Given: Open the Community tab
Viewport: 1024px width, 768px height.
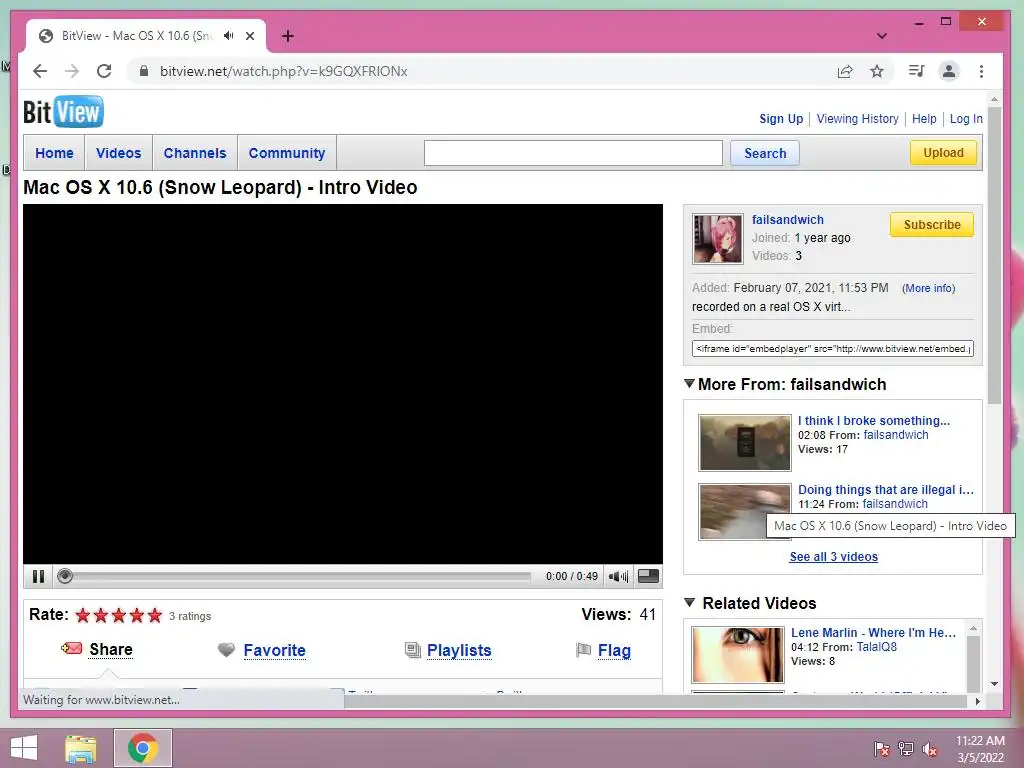Looking at the screenshot, I should [287, 153].
